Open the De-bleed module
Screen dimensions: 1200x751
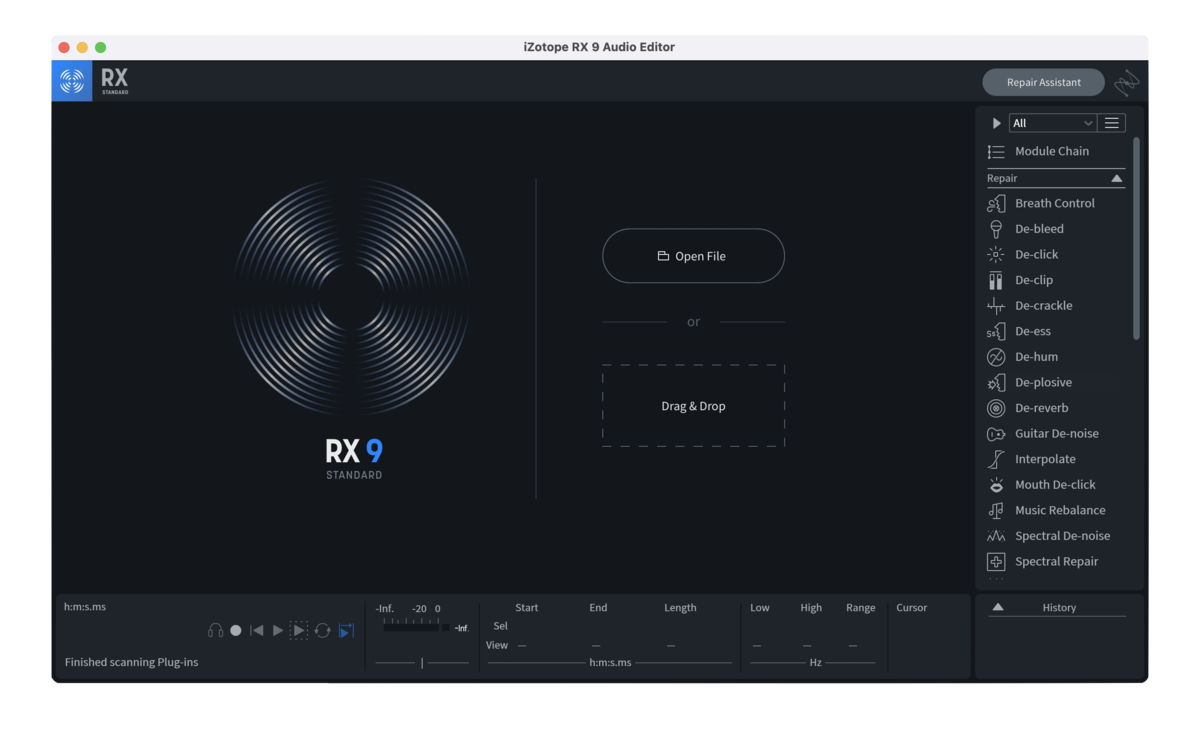[x=1025, y=229]
